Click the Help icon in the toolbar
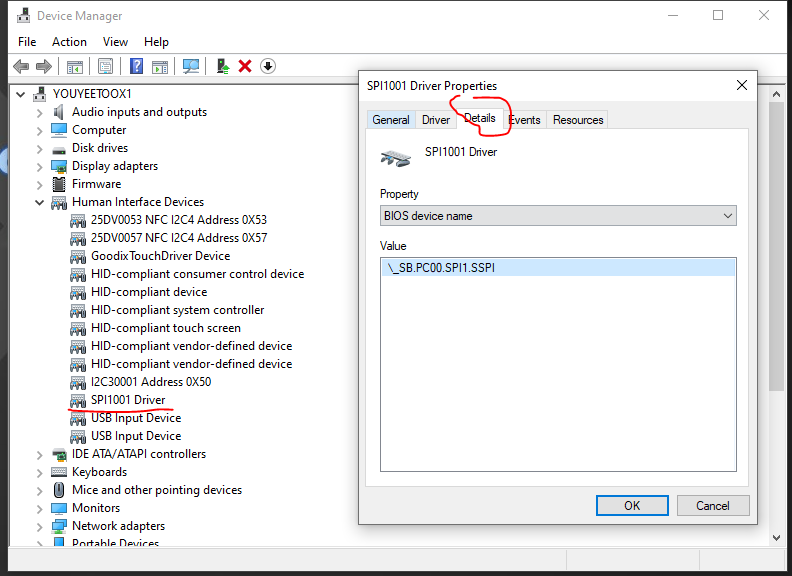Screen dimensions: 792x576 [136, 67]
